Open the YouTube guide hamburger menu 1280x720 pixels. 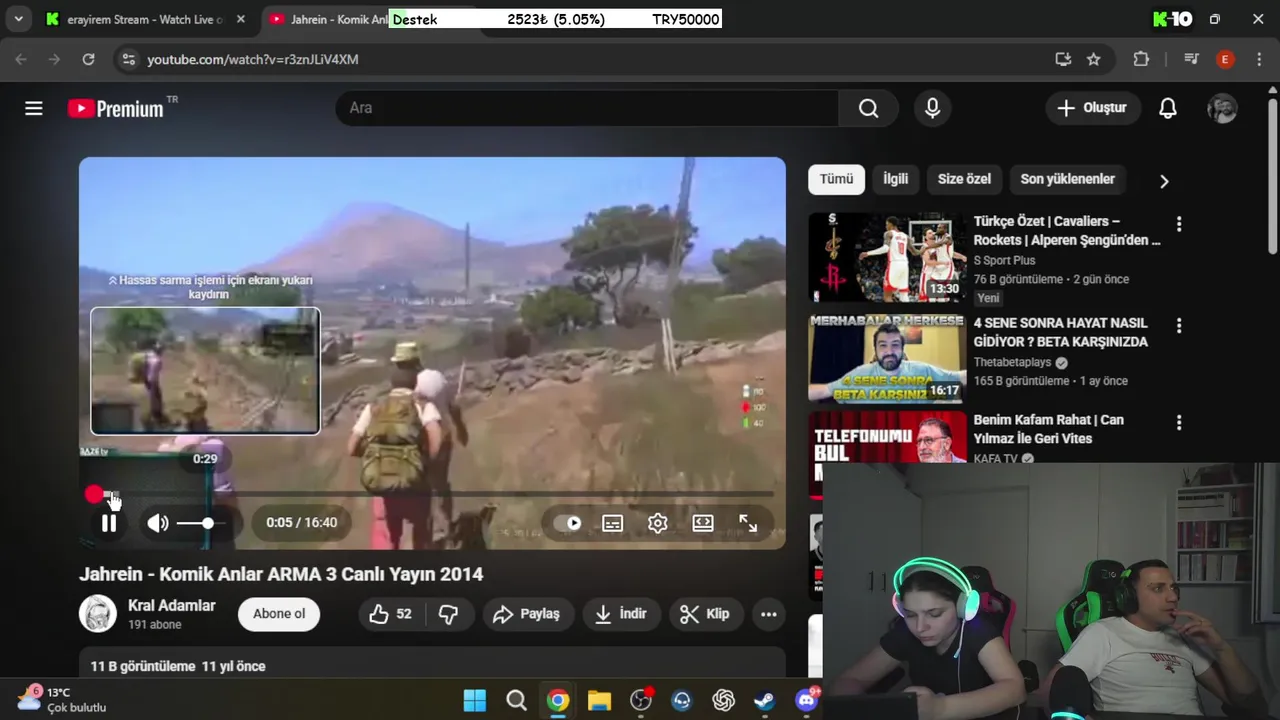(x=34, y=108)
